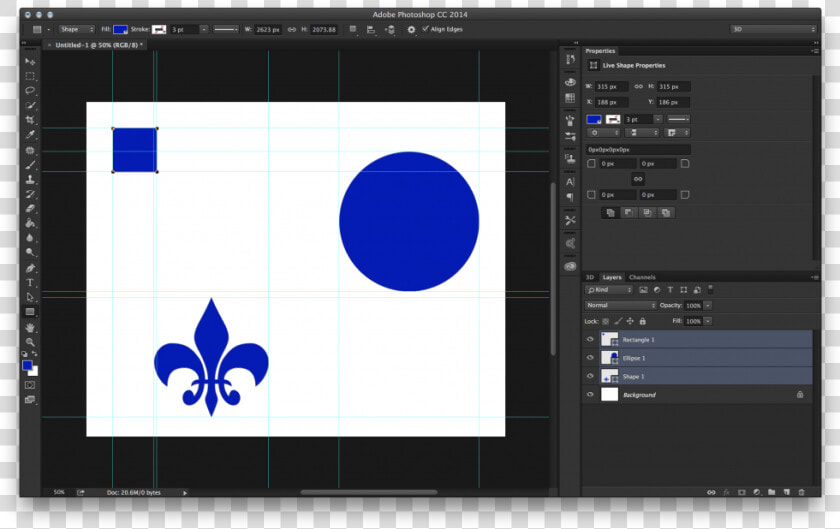Image resolution: width=840 pixels, height=529 pixels.
Task: Toggle Align Edges checkbox
Action: pyautogui.click(x=425, y=28)
